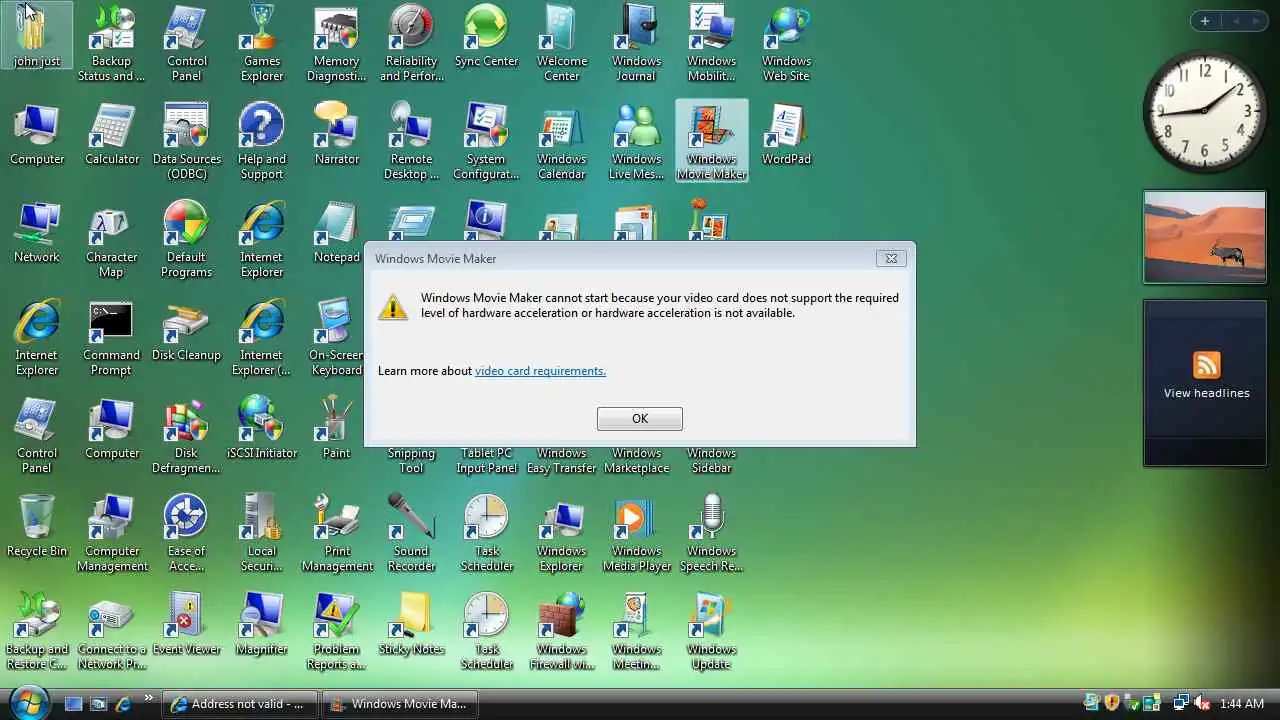The width and height of the screenshot is (1280, 720).
Task: Open the john just user folder
Action: click(37, 36)
